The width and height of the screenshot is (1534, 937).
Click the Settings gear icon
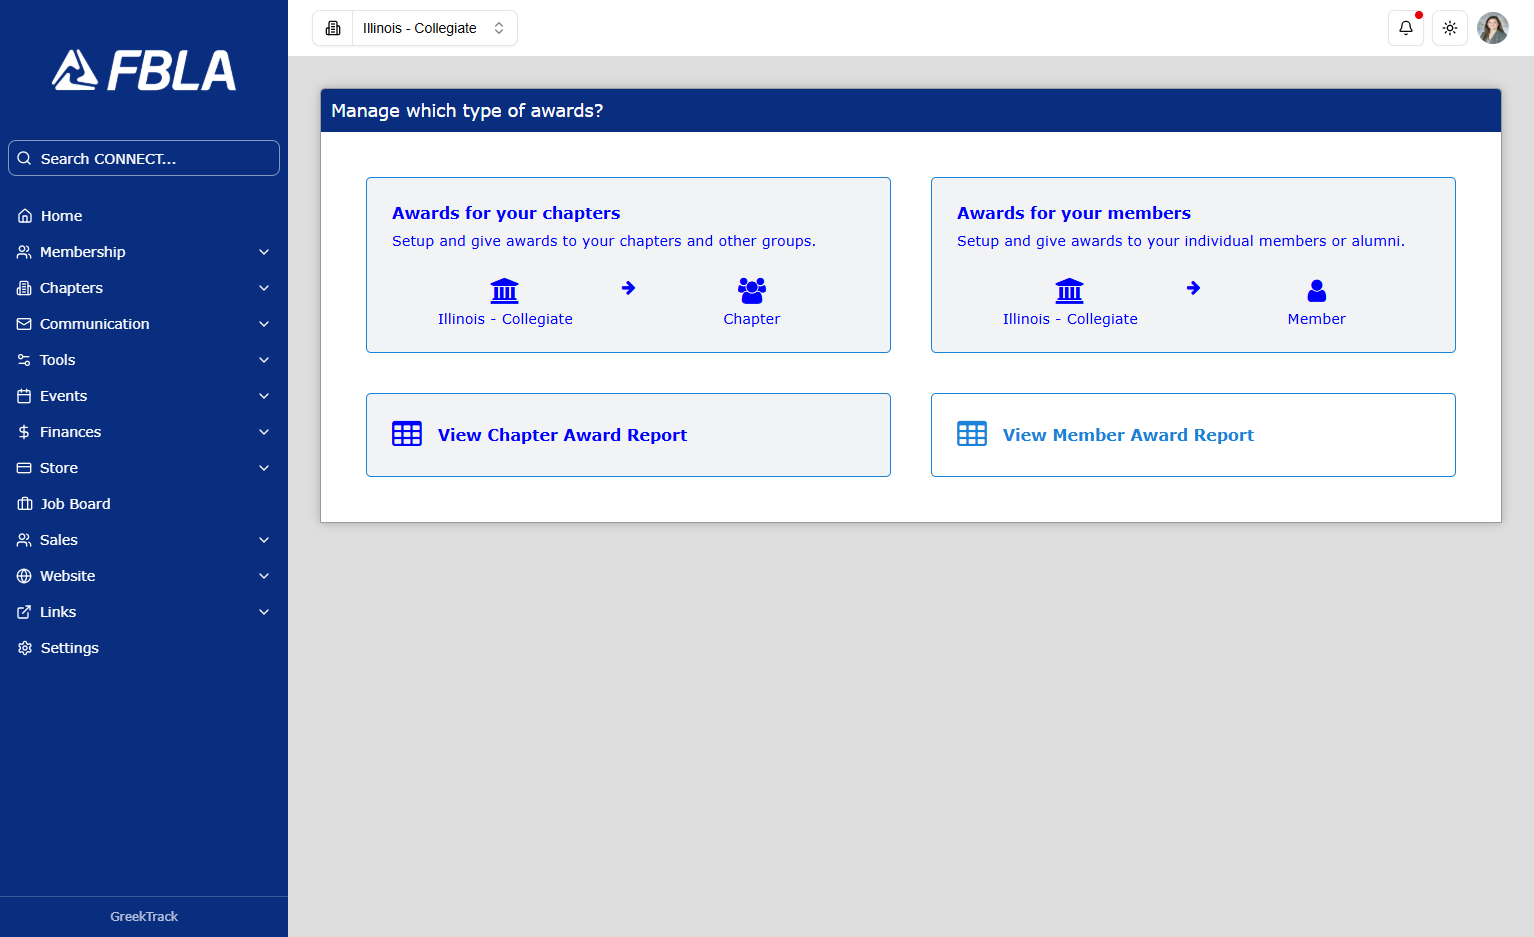(25, 648)
